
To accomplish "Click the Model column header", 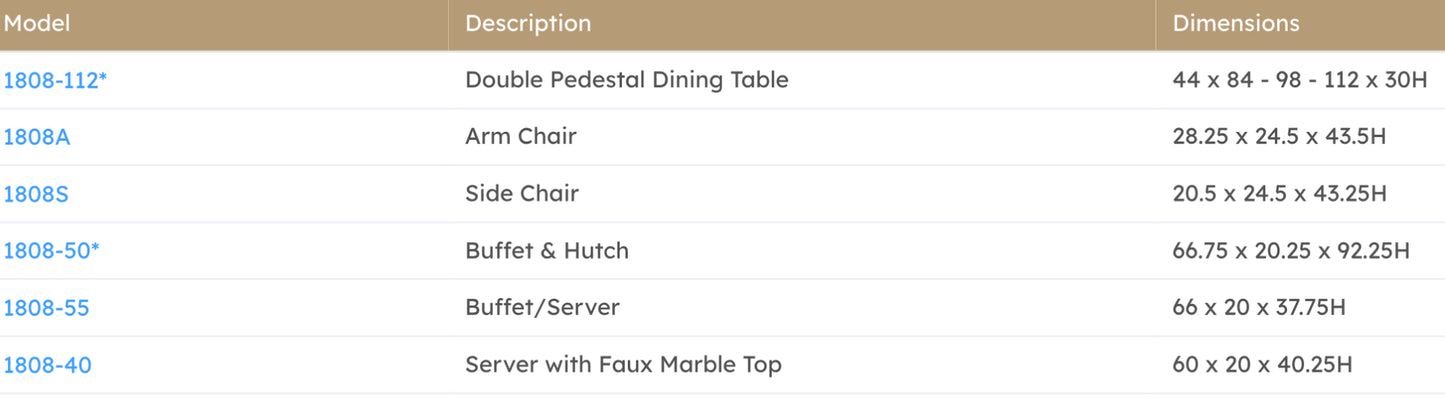I will coord(37,23).
